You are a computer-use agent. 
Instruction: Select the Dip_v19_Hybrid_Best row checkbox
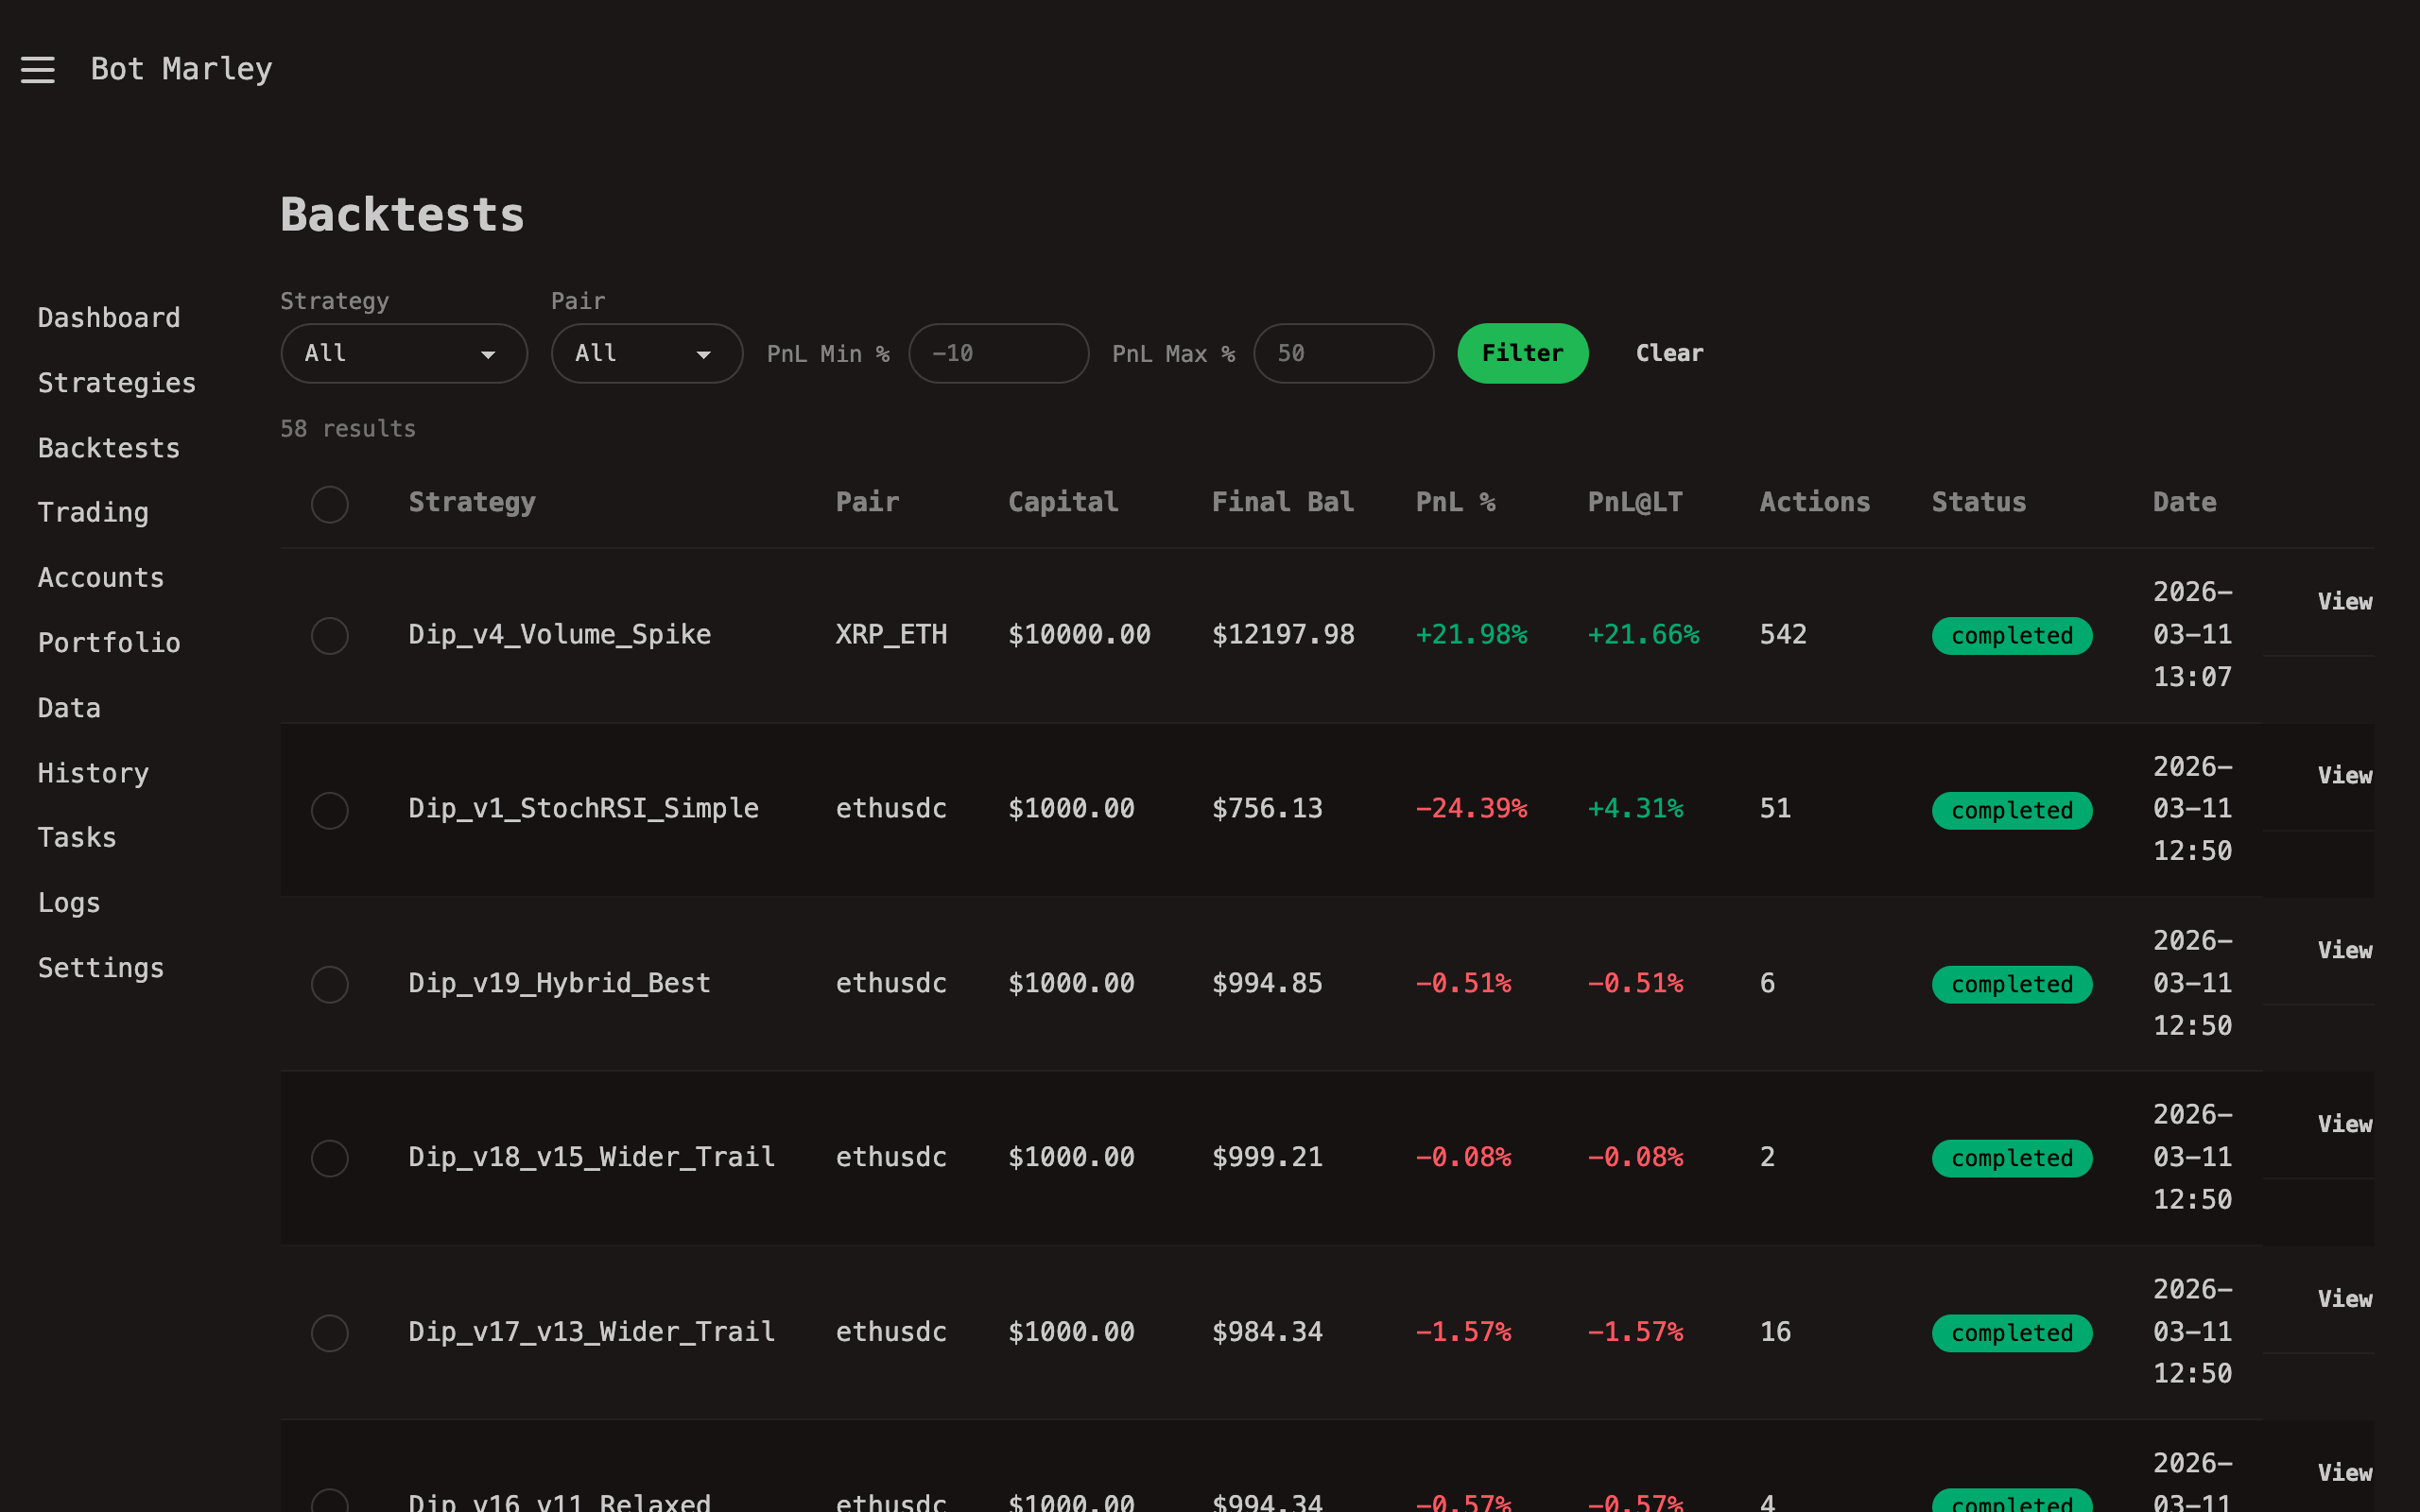tap(330, 984)
